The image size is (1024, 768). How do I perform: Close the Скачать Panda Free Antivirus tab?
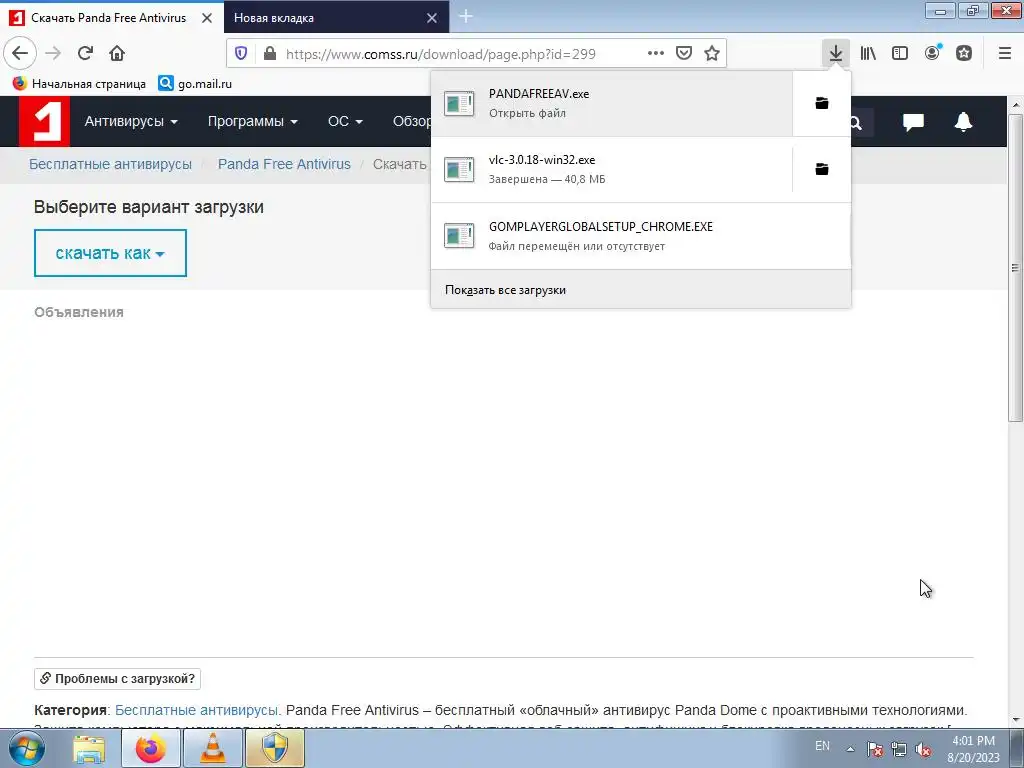coord(207,18)
